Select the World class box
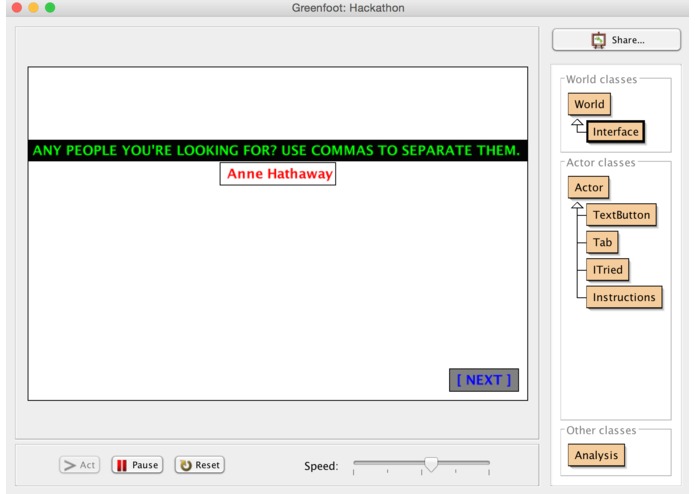695x494 pixels. (x=589, y=104)
